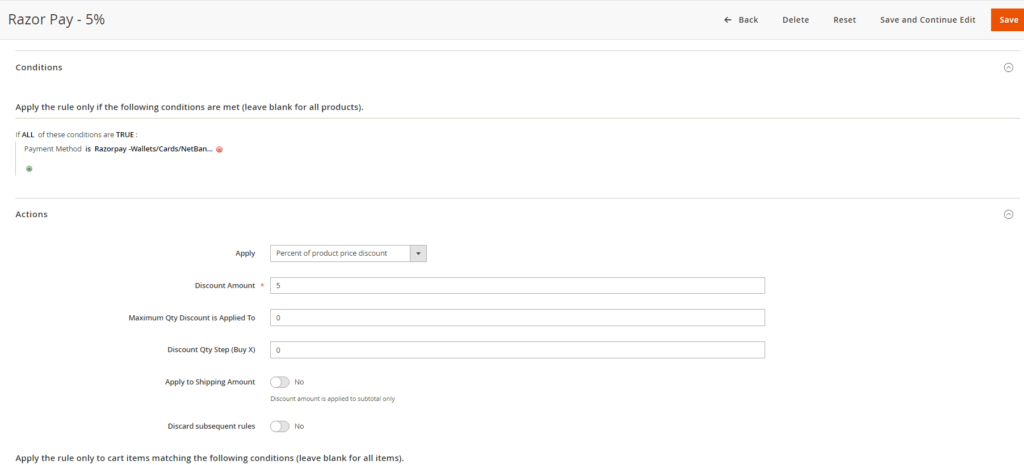Collapse the Conditions section
Screen dimensions: 1024x465
(1008, 67)
